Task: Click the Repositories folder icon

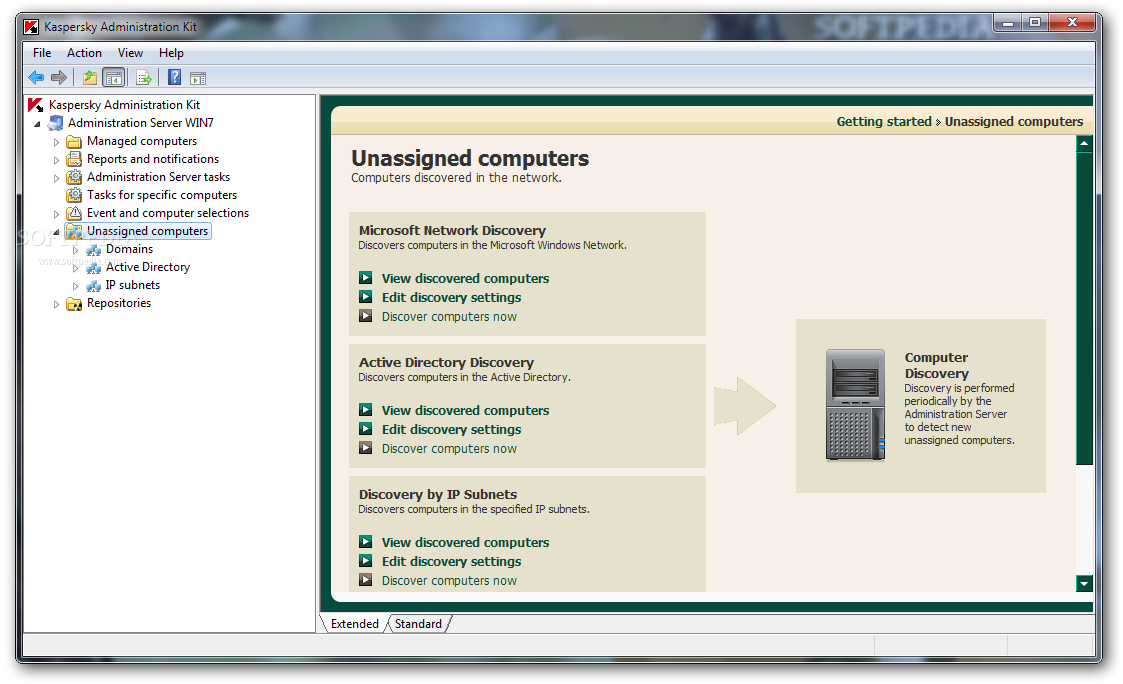Action: point(74,304)
